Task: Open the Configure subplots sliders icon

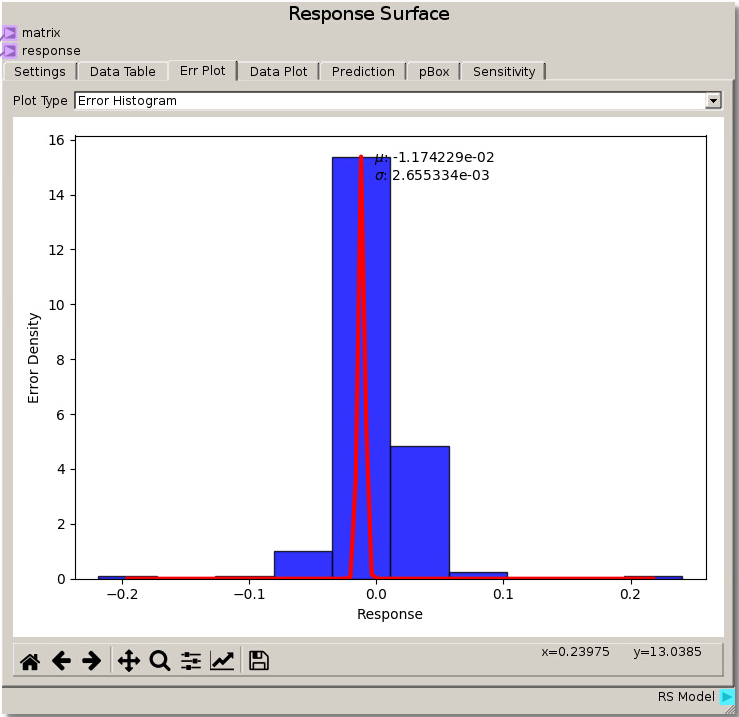Action: pos(190,661)
